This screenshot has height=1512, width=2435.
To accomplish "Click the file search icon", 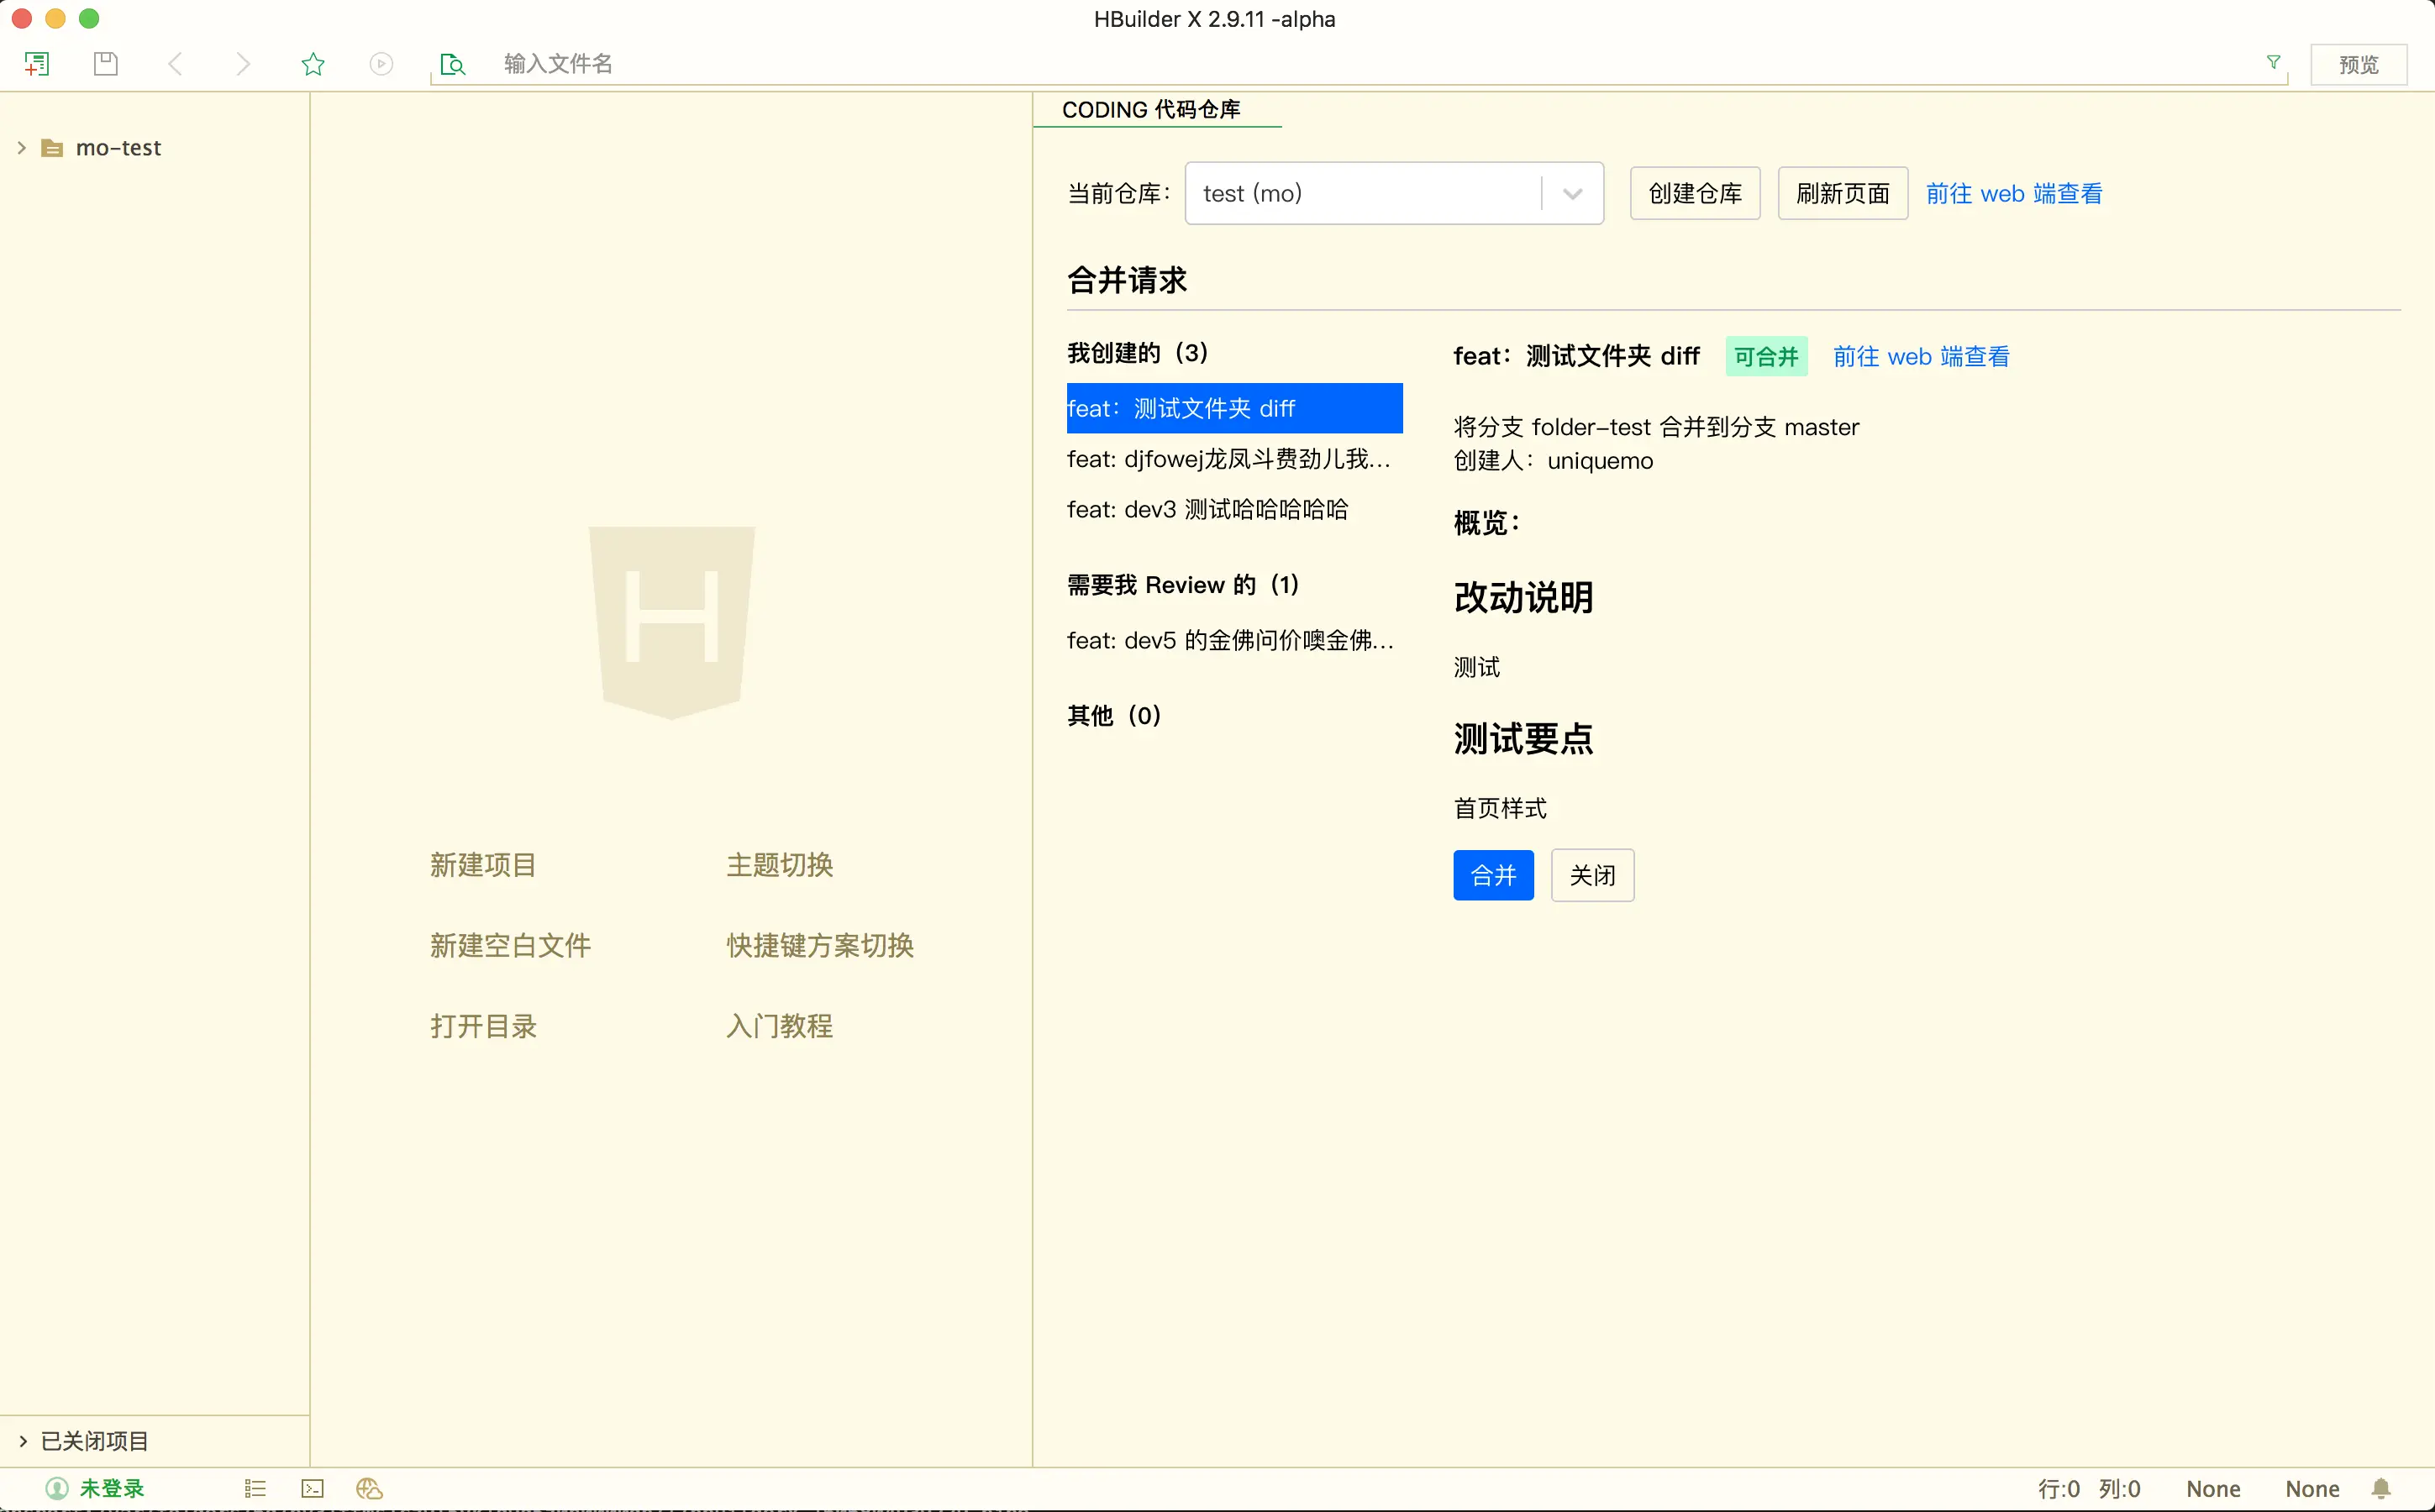I will click(x=453, y=64).
